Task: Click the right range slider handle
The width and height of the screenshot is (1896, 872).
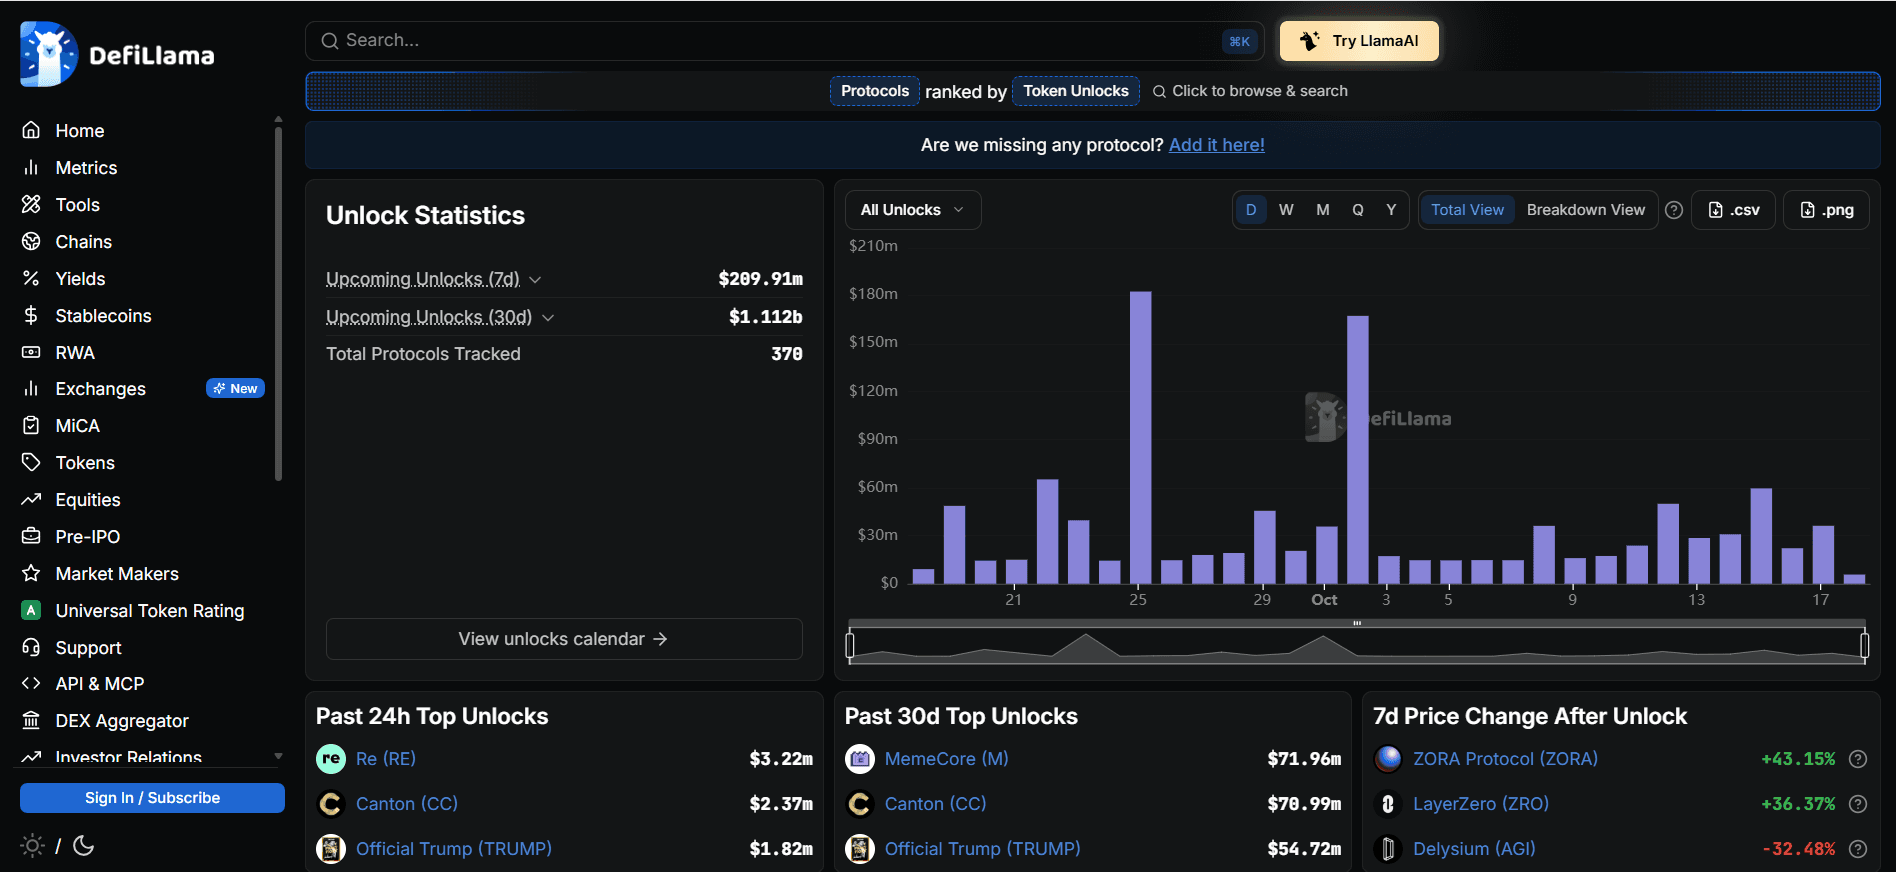Action: 1865,646
